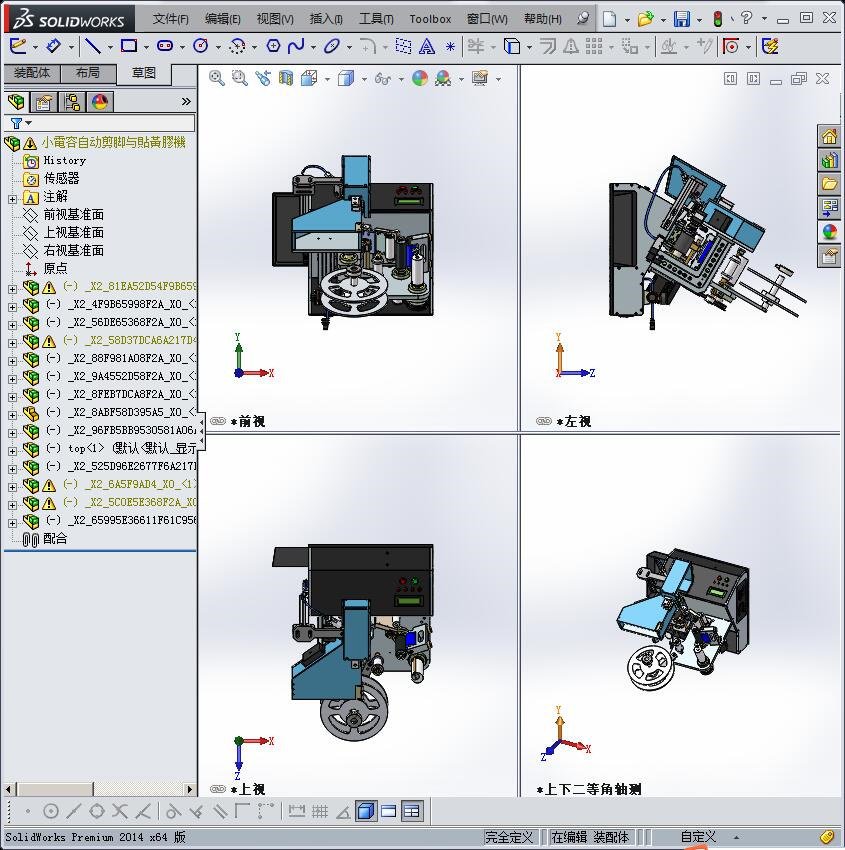845x850 pixels.
Task: Select the Arc sketch tool
Action: [x=237, y=47]
